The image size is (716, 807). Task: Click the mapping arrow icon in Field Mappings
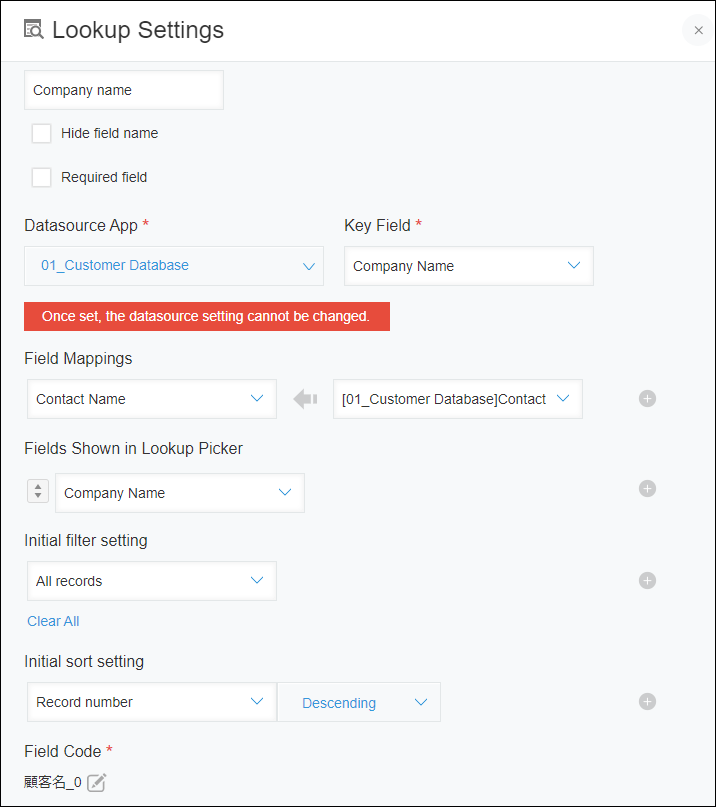coord(305,398)
